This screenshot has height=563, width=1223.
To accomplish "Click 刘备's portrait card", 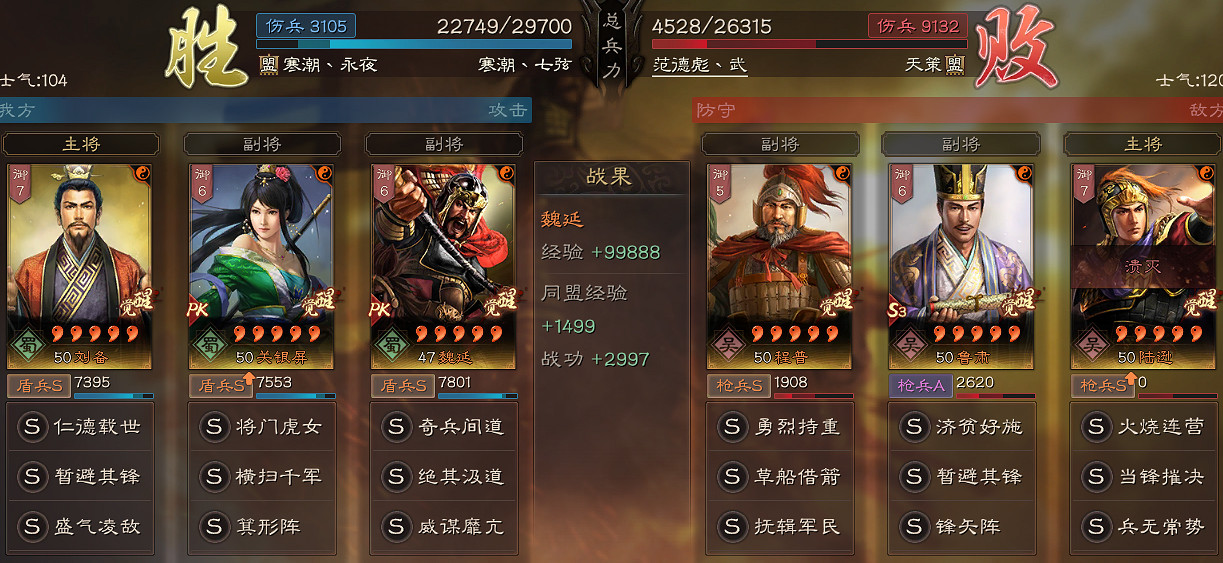I will point(79,266).
